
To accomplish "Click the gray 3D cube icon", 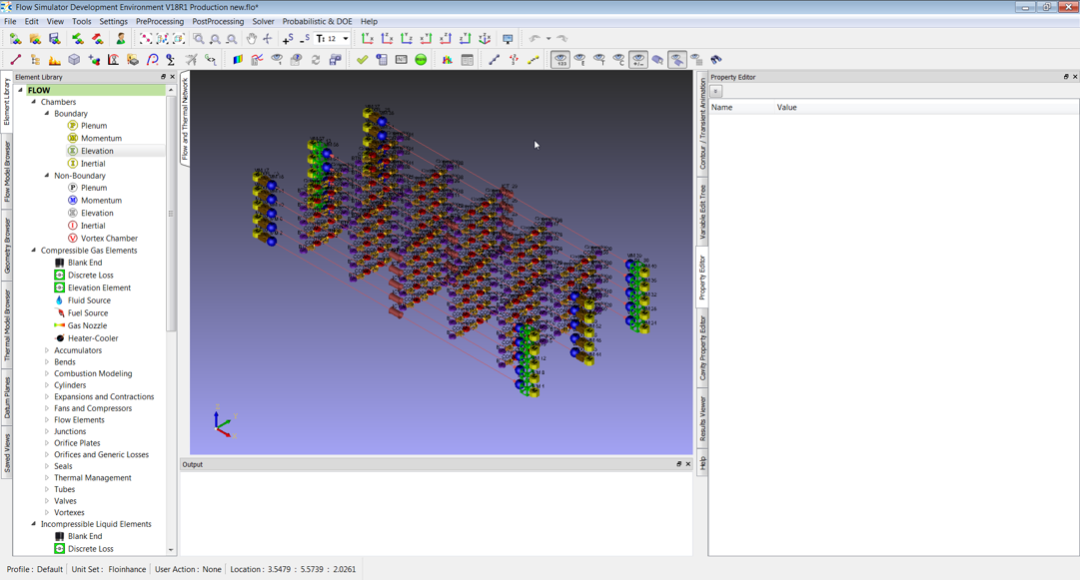I will pos(74,60).
